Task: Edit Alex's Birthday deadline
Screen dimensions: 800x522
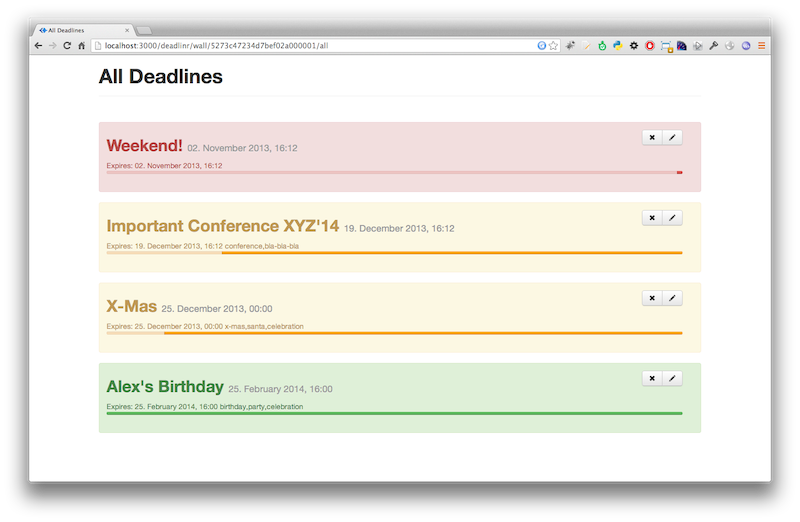Action: [x=672, y=378]
